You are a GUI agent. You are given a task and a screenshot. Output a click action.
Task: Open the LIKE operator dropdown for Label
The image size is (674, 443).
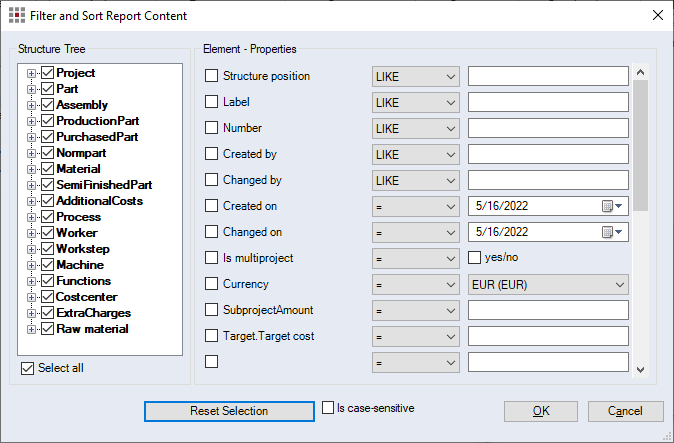click(414, 102)
